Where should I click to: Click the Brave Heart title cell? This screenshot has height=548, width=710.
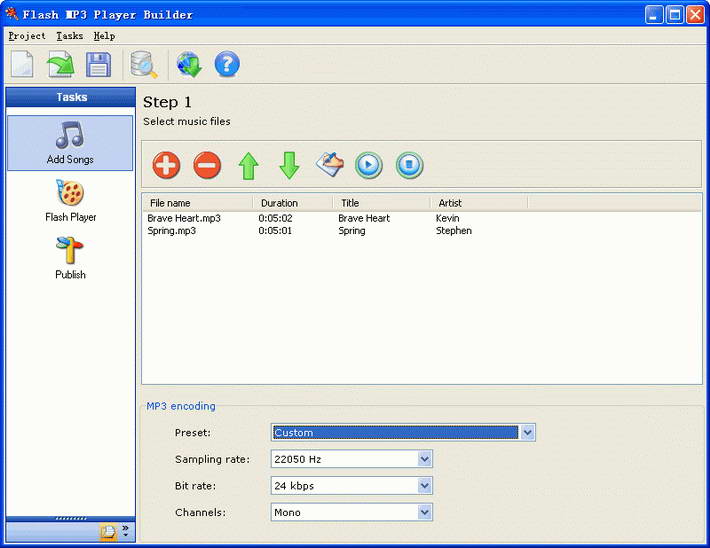(x=364, y=218)
